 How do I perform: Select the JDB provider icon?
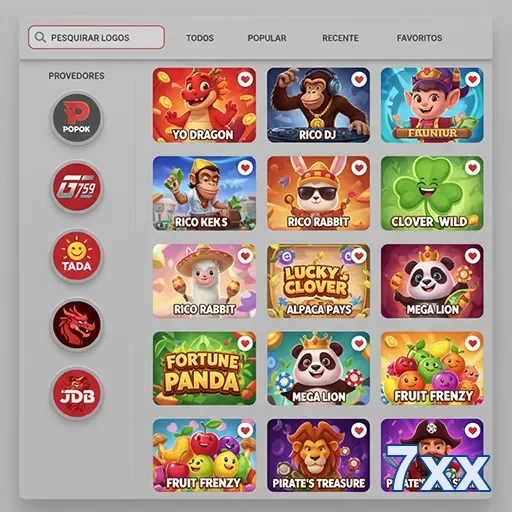(77, 393)
